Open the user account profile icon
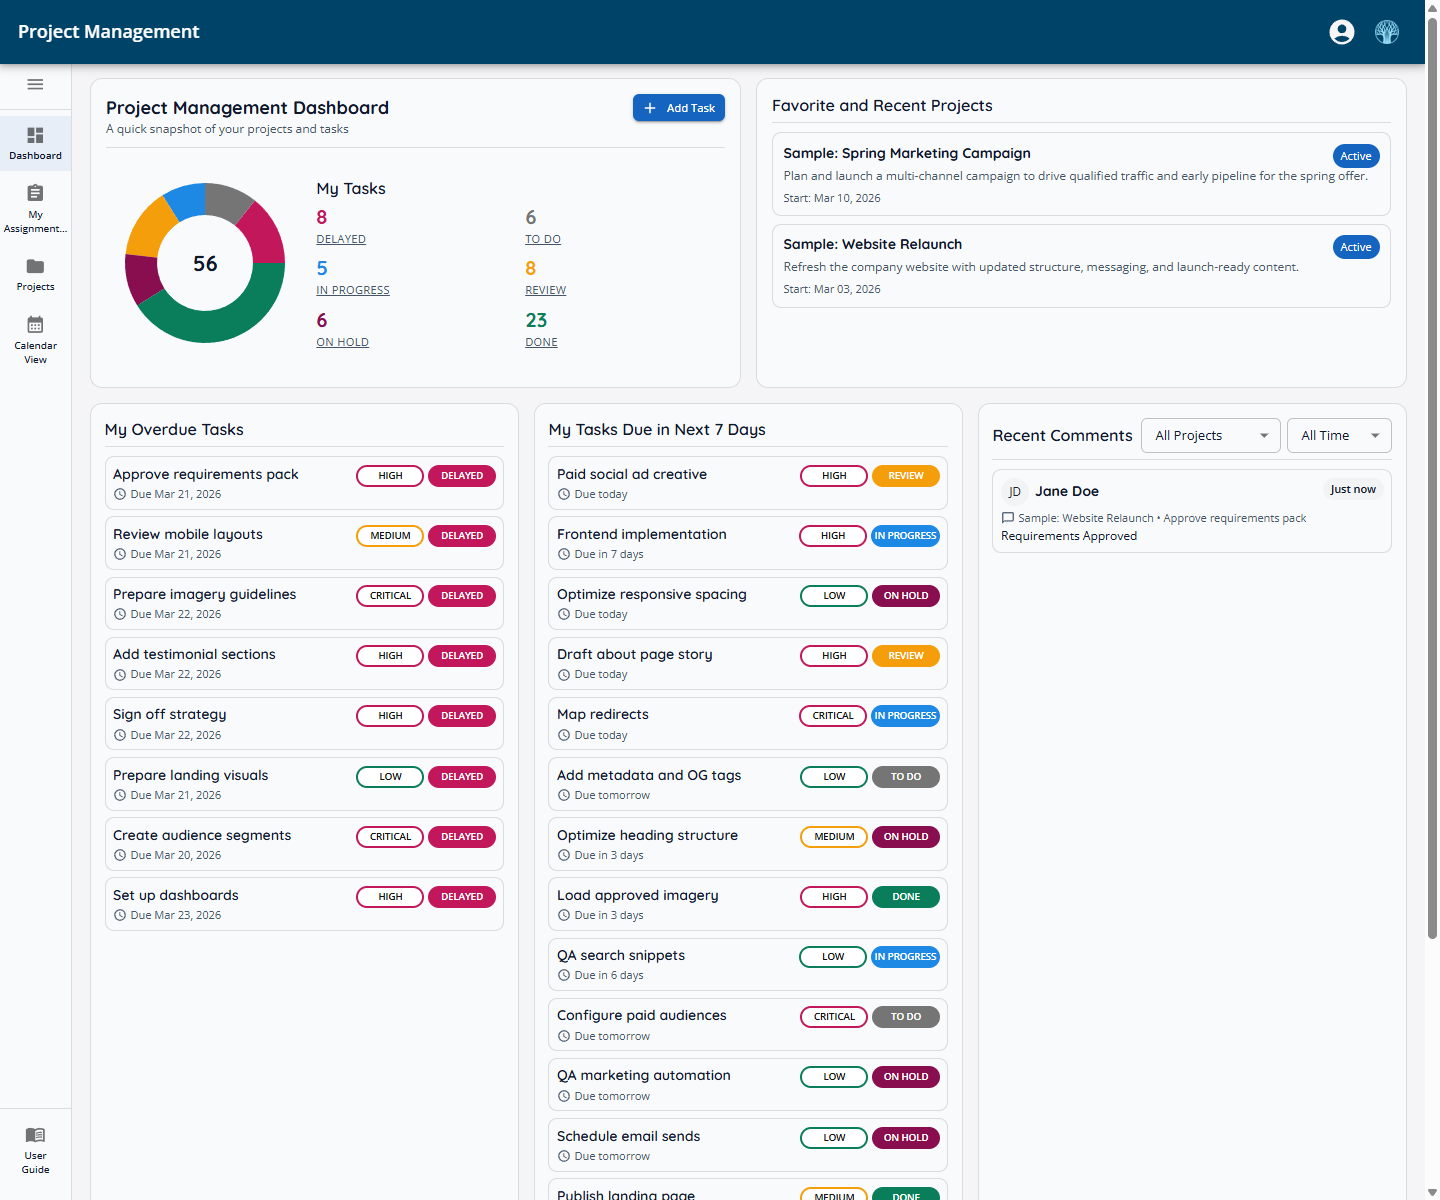The height and width of the screenshot is (1200, 1440). click(1342, 32)
